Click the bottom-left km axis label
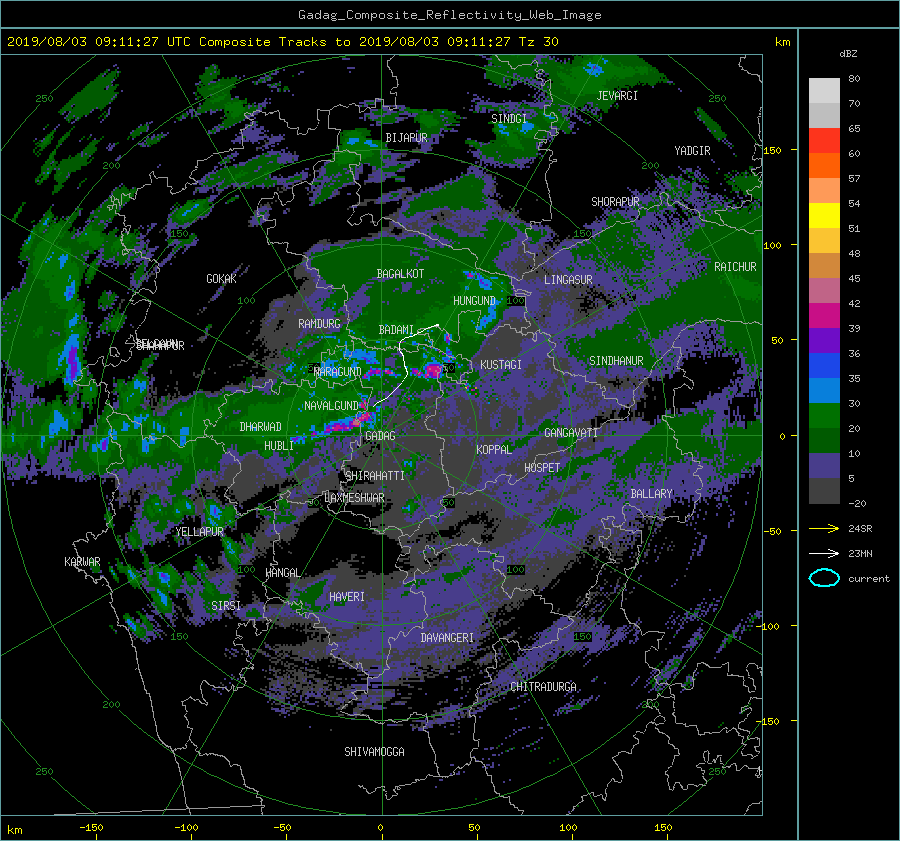 click(x=14, y=830)
